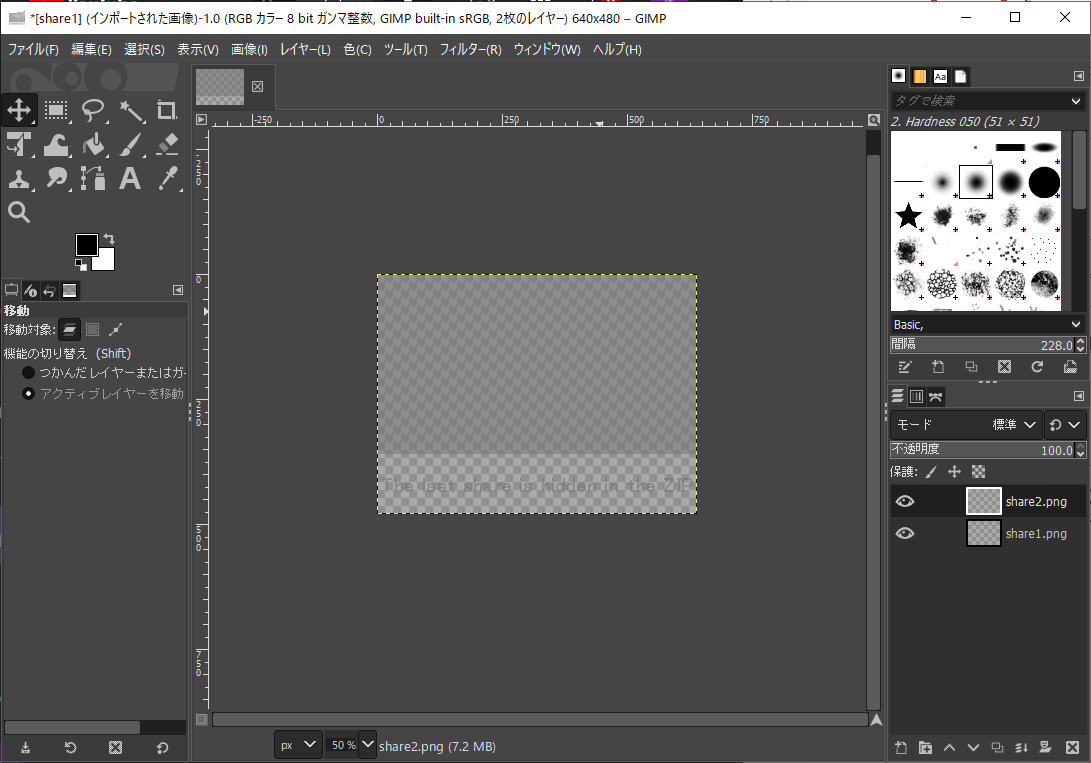This screenshot has height=763, width=1091.
Task: Set move target to layer
Action: pos(69,329)
